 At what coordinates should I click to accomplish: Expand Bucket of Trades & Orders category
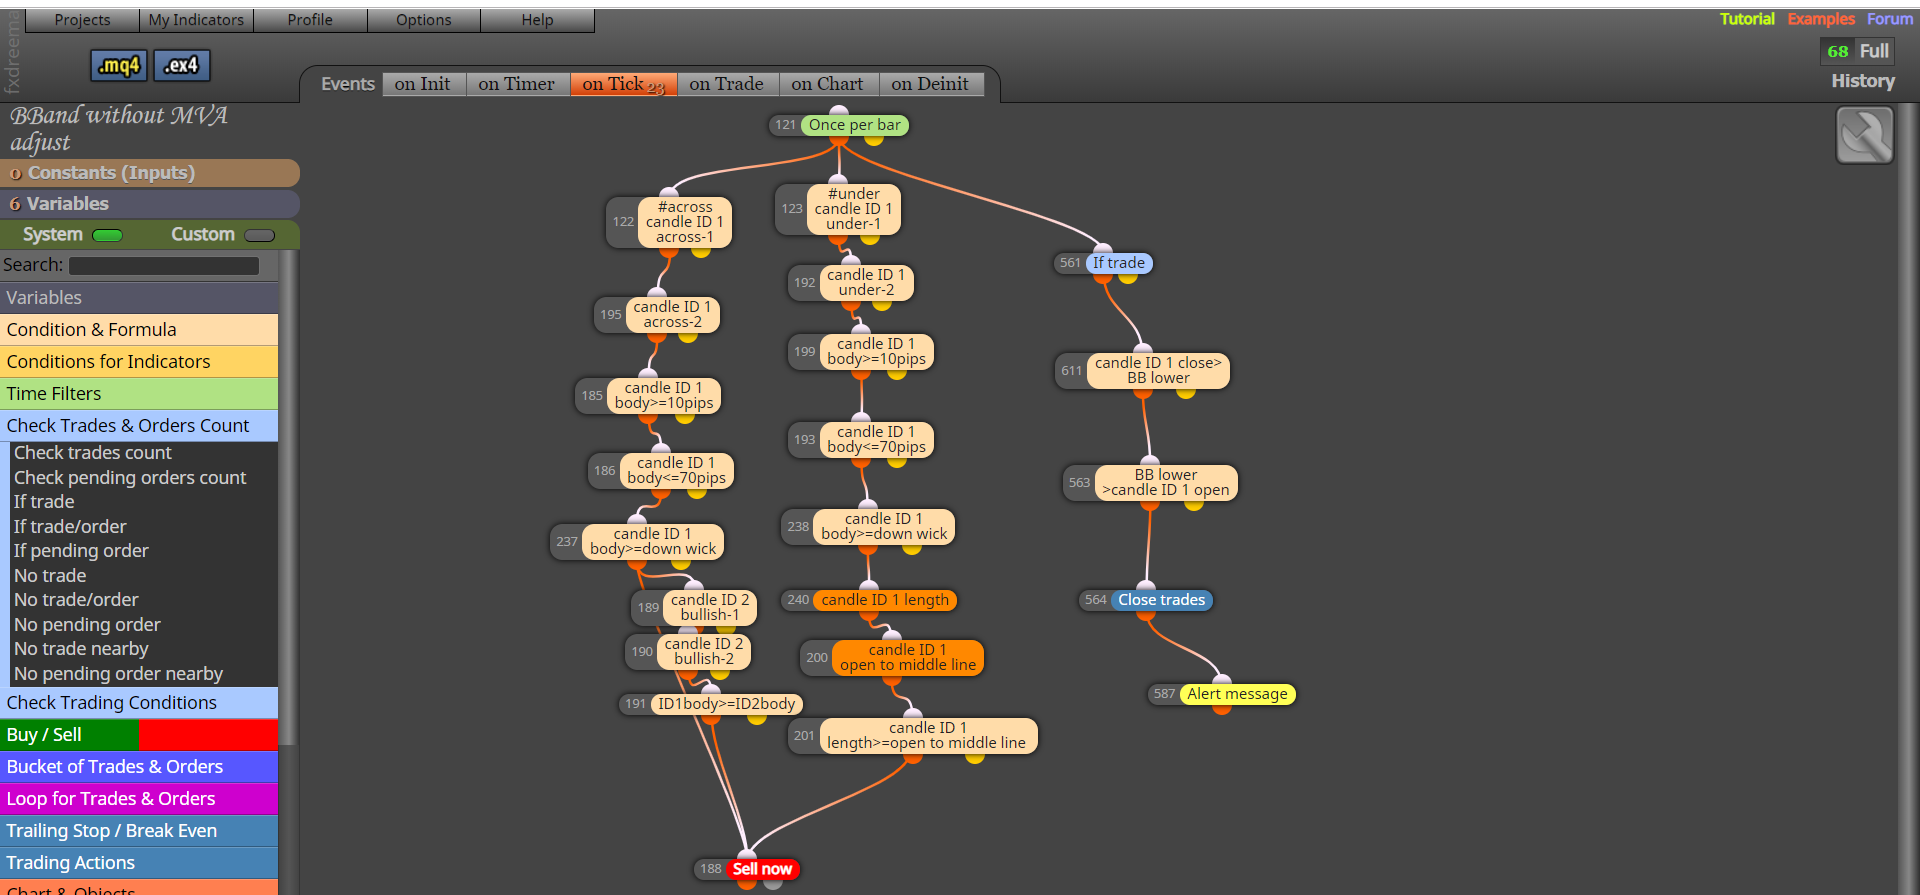click(x=139, y=767)
